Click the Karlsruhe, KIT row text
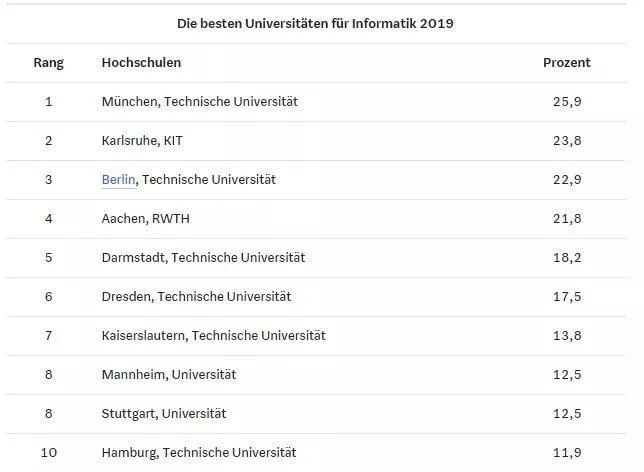This screenshot has width=644, height=472. coord(142,140)
